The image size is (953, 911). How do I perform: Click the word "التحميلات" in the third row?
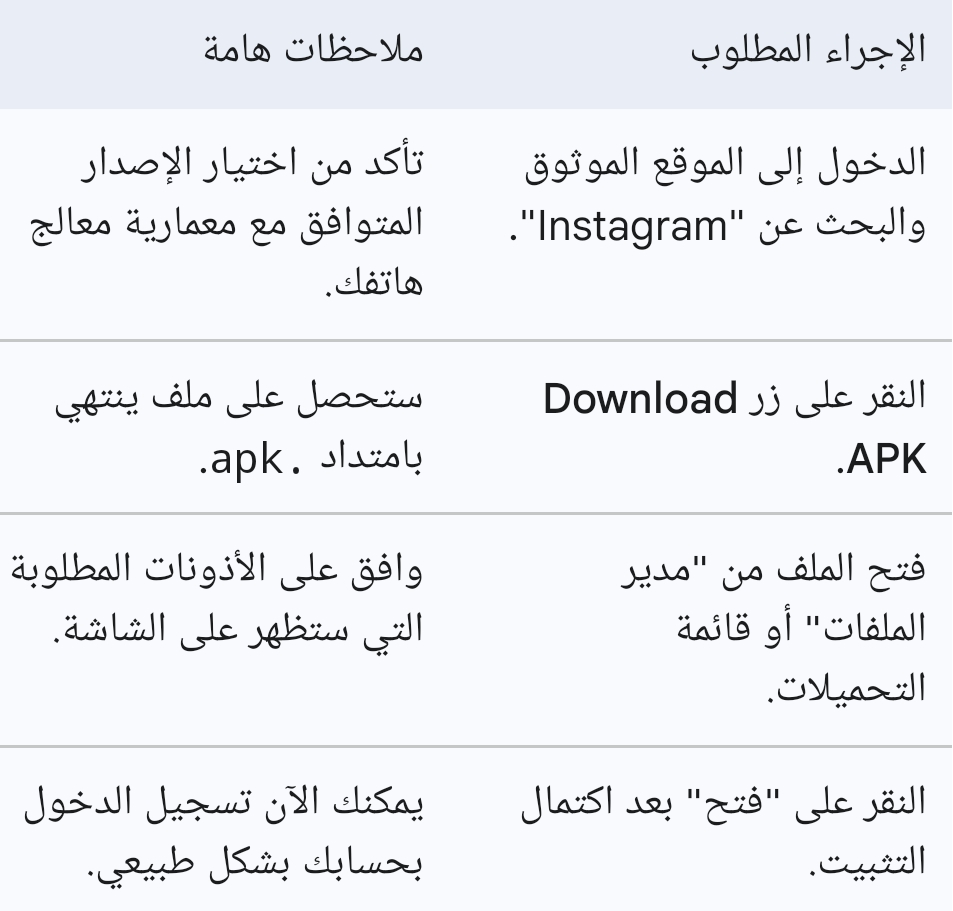866,688
